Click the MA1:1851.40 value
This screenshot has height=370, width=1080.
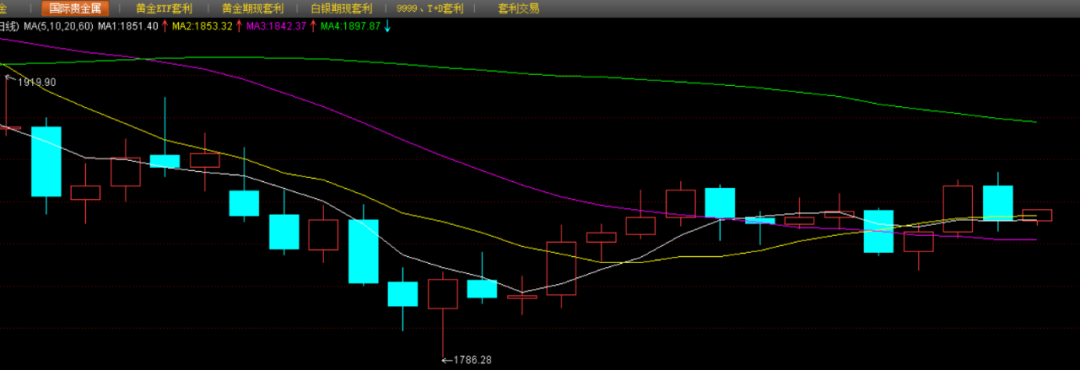(x=128, y=26)
